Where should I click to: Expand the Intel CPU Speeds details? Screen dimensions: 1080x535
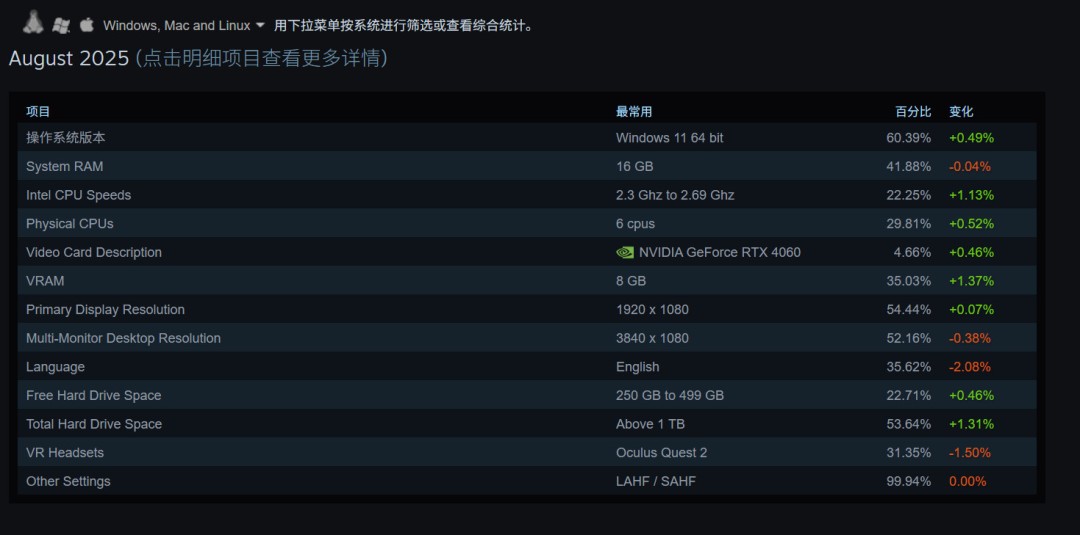[x=79, y=195]
